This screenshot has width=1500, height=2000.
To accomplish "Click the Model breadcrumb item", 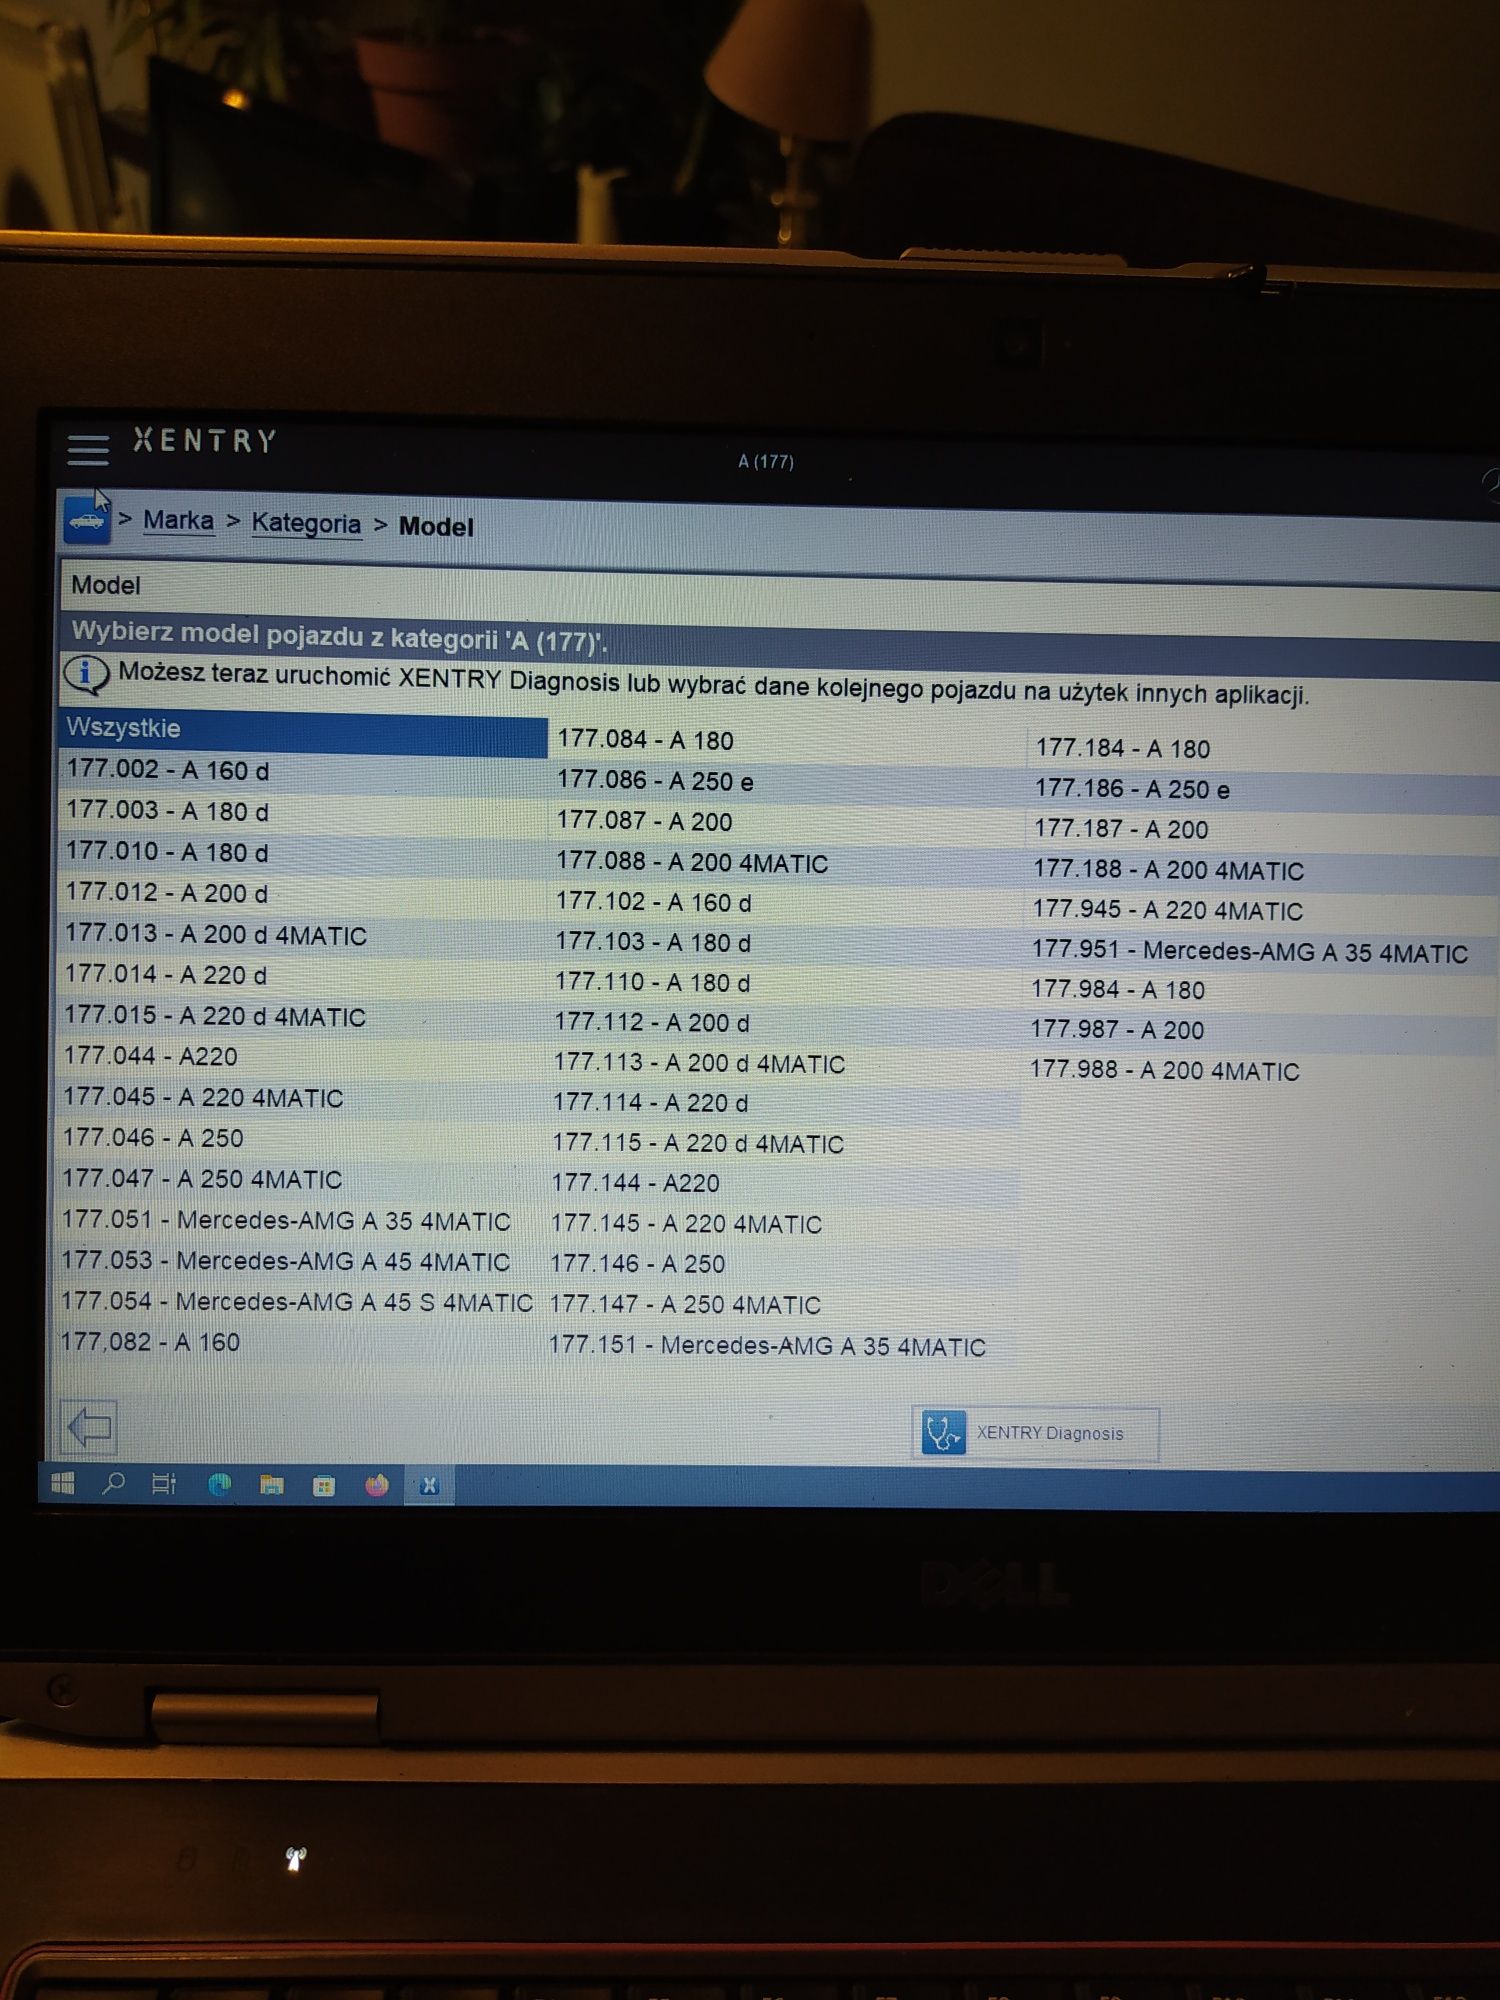I will click(x=436, y=526).
